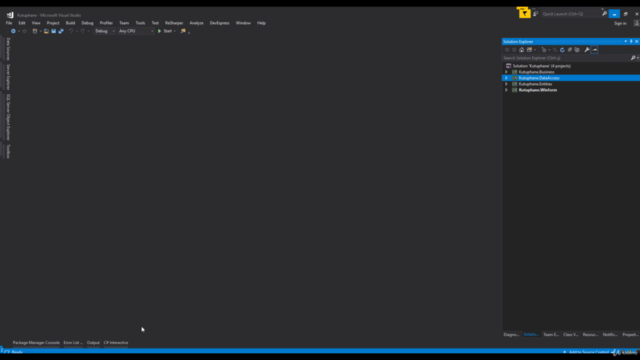Open the Output tab
The image size is (640, 360).
tap(93, 343)
